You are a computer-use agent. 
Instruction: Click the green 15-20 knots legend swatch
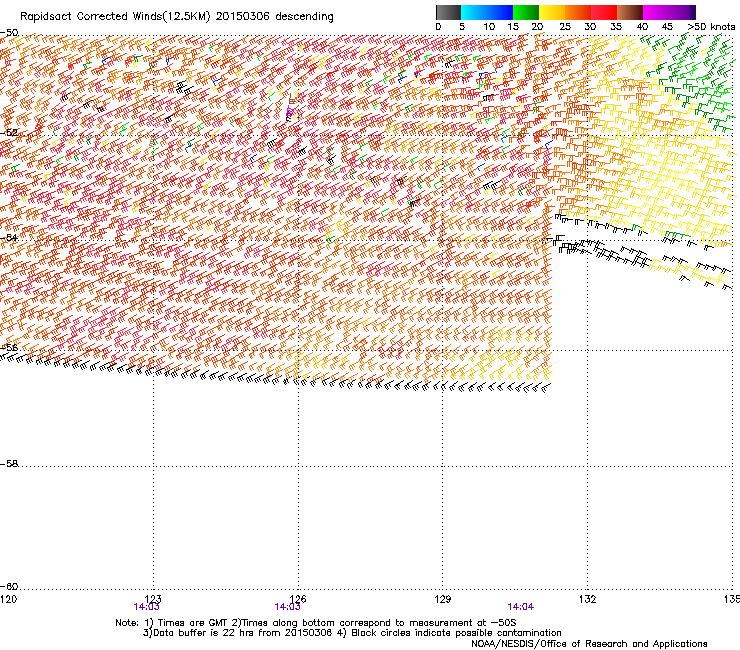click(x=526, y=12)
